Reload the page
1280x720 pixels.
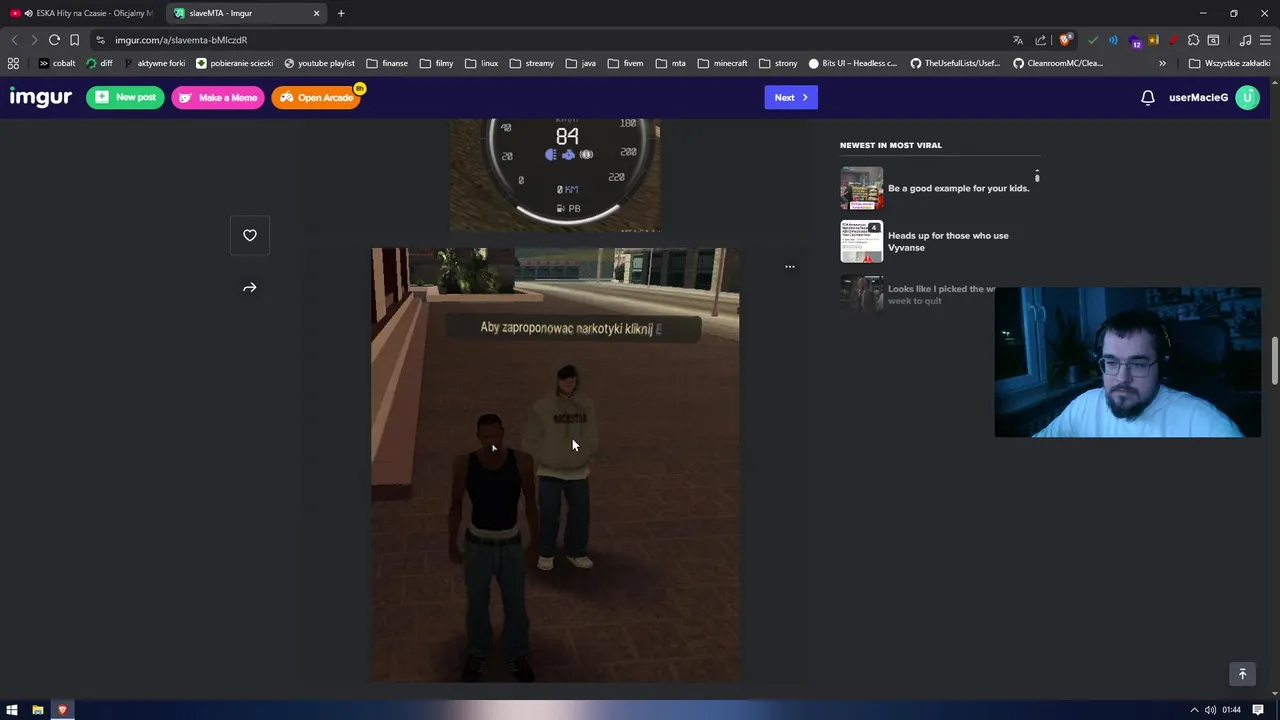54,40
